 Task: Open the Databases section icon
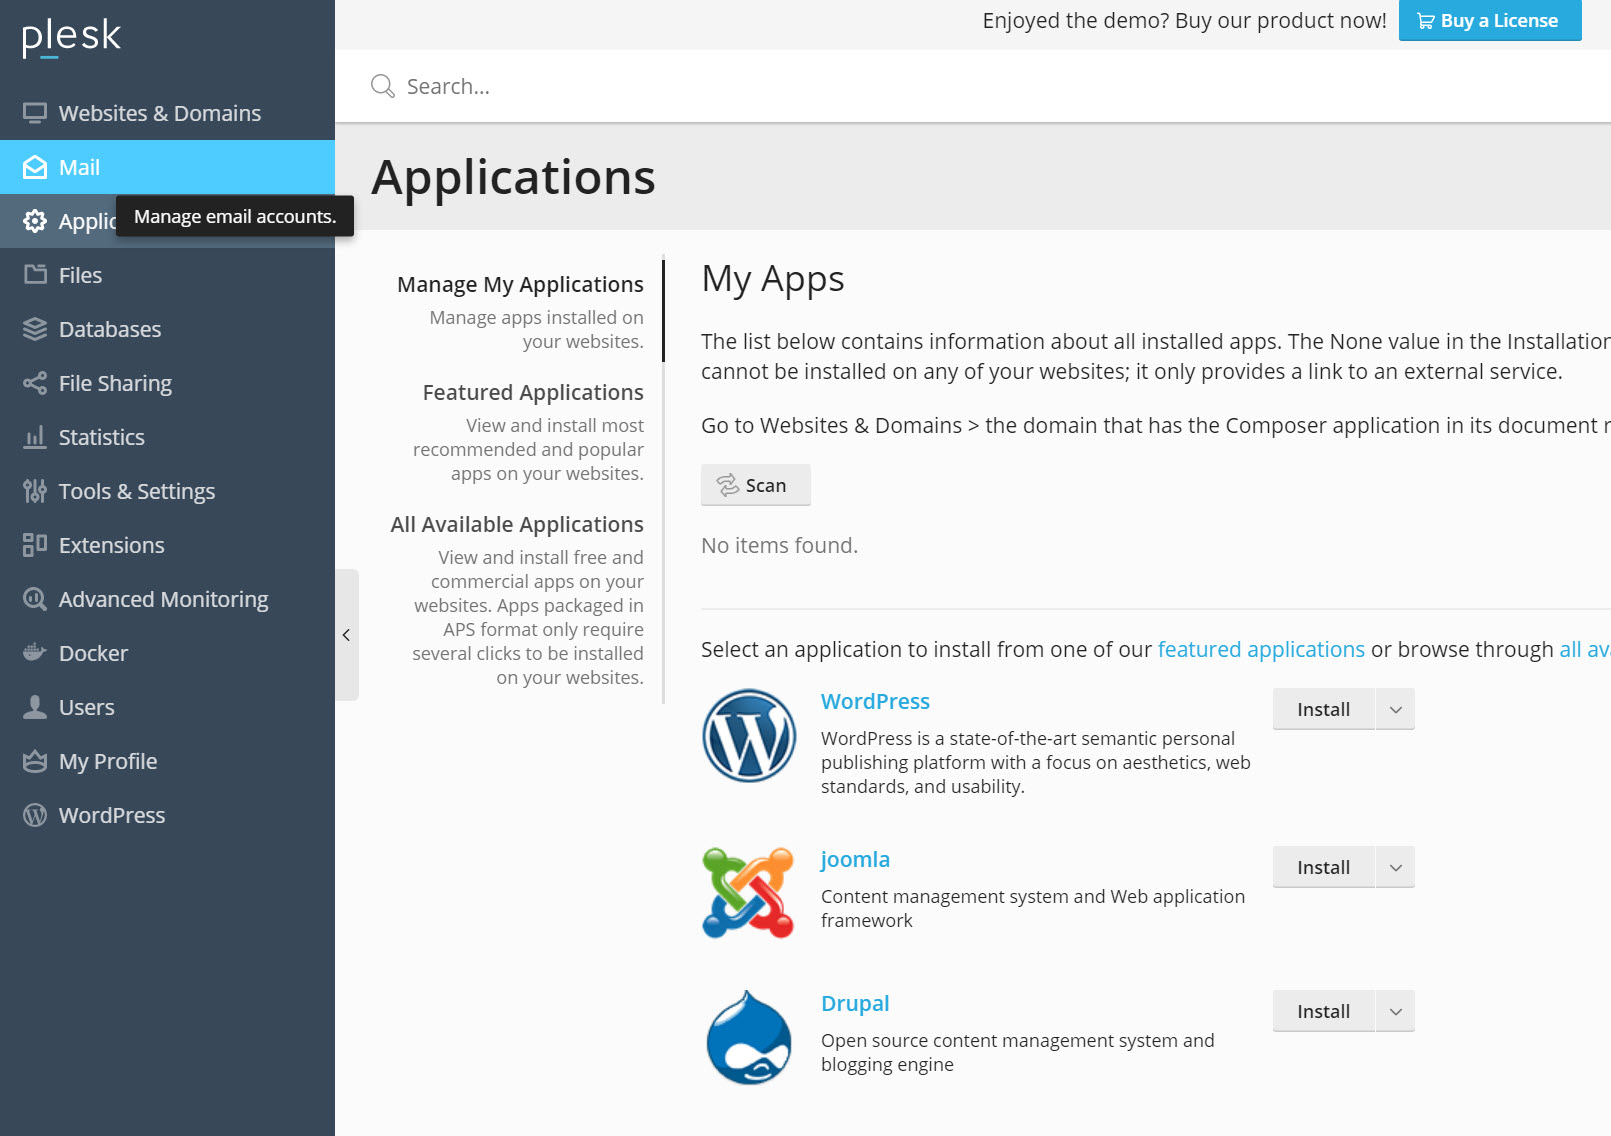point(35,329)
